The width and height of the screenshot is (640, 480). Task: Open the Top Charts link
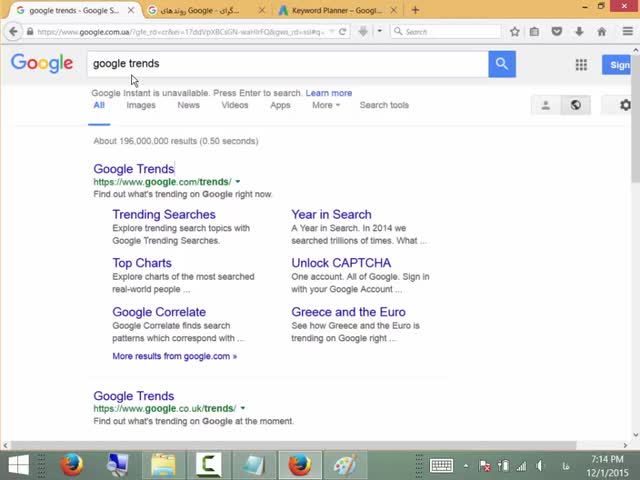142,263
